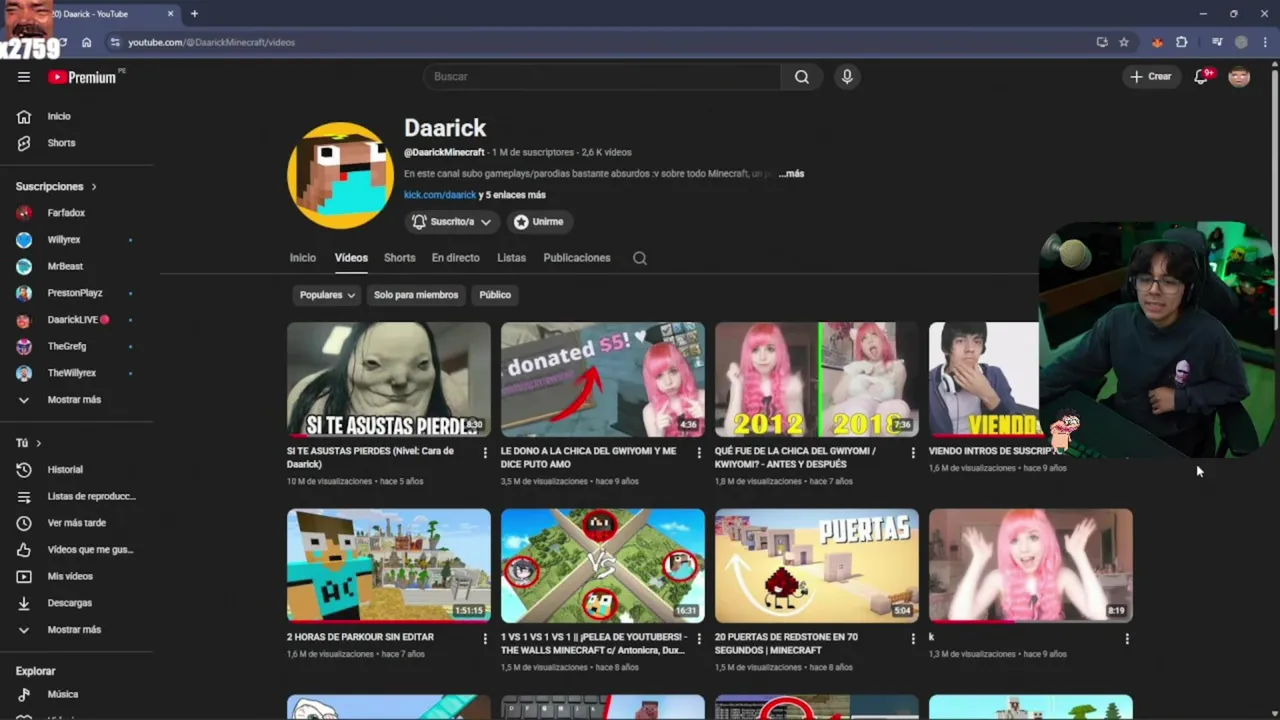The image size is (1280, 720).
Task: Search within channel magnifier icon
Action: (x=640, y=258)
